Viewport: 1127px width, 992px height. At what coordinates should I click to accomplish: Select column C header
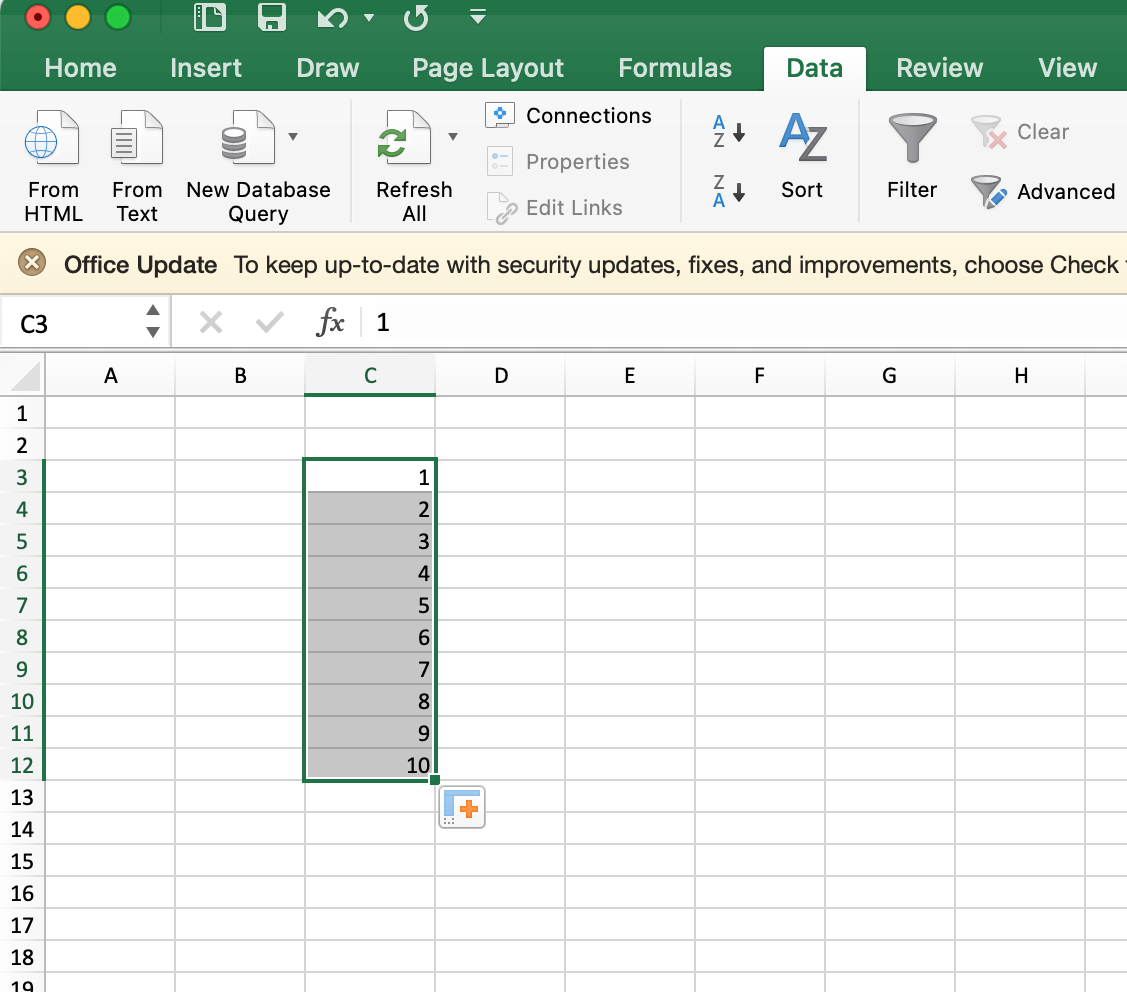[370, 375]
